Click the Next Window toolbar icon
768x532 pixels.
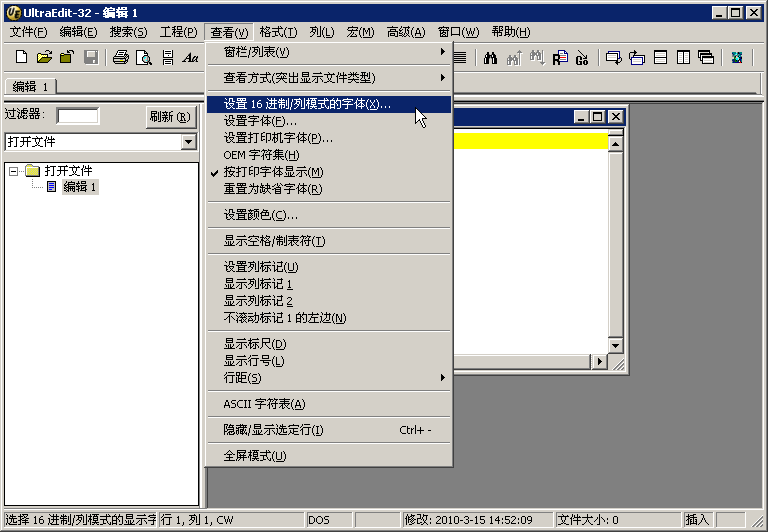(x=613, y=58)
